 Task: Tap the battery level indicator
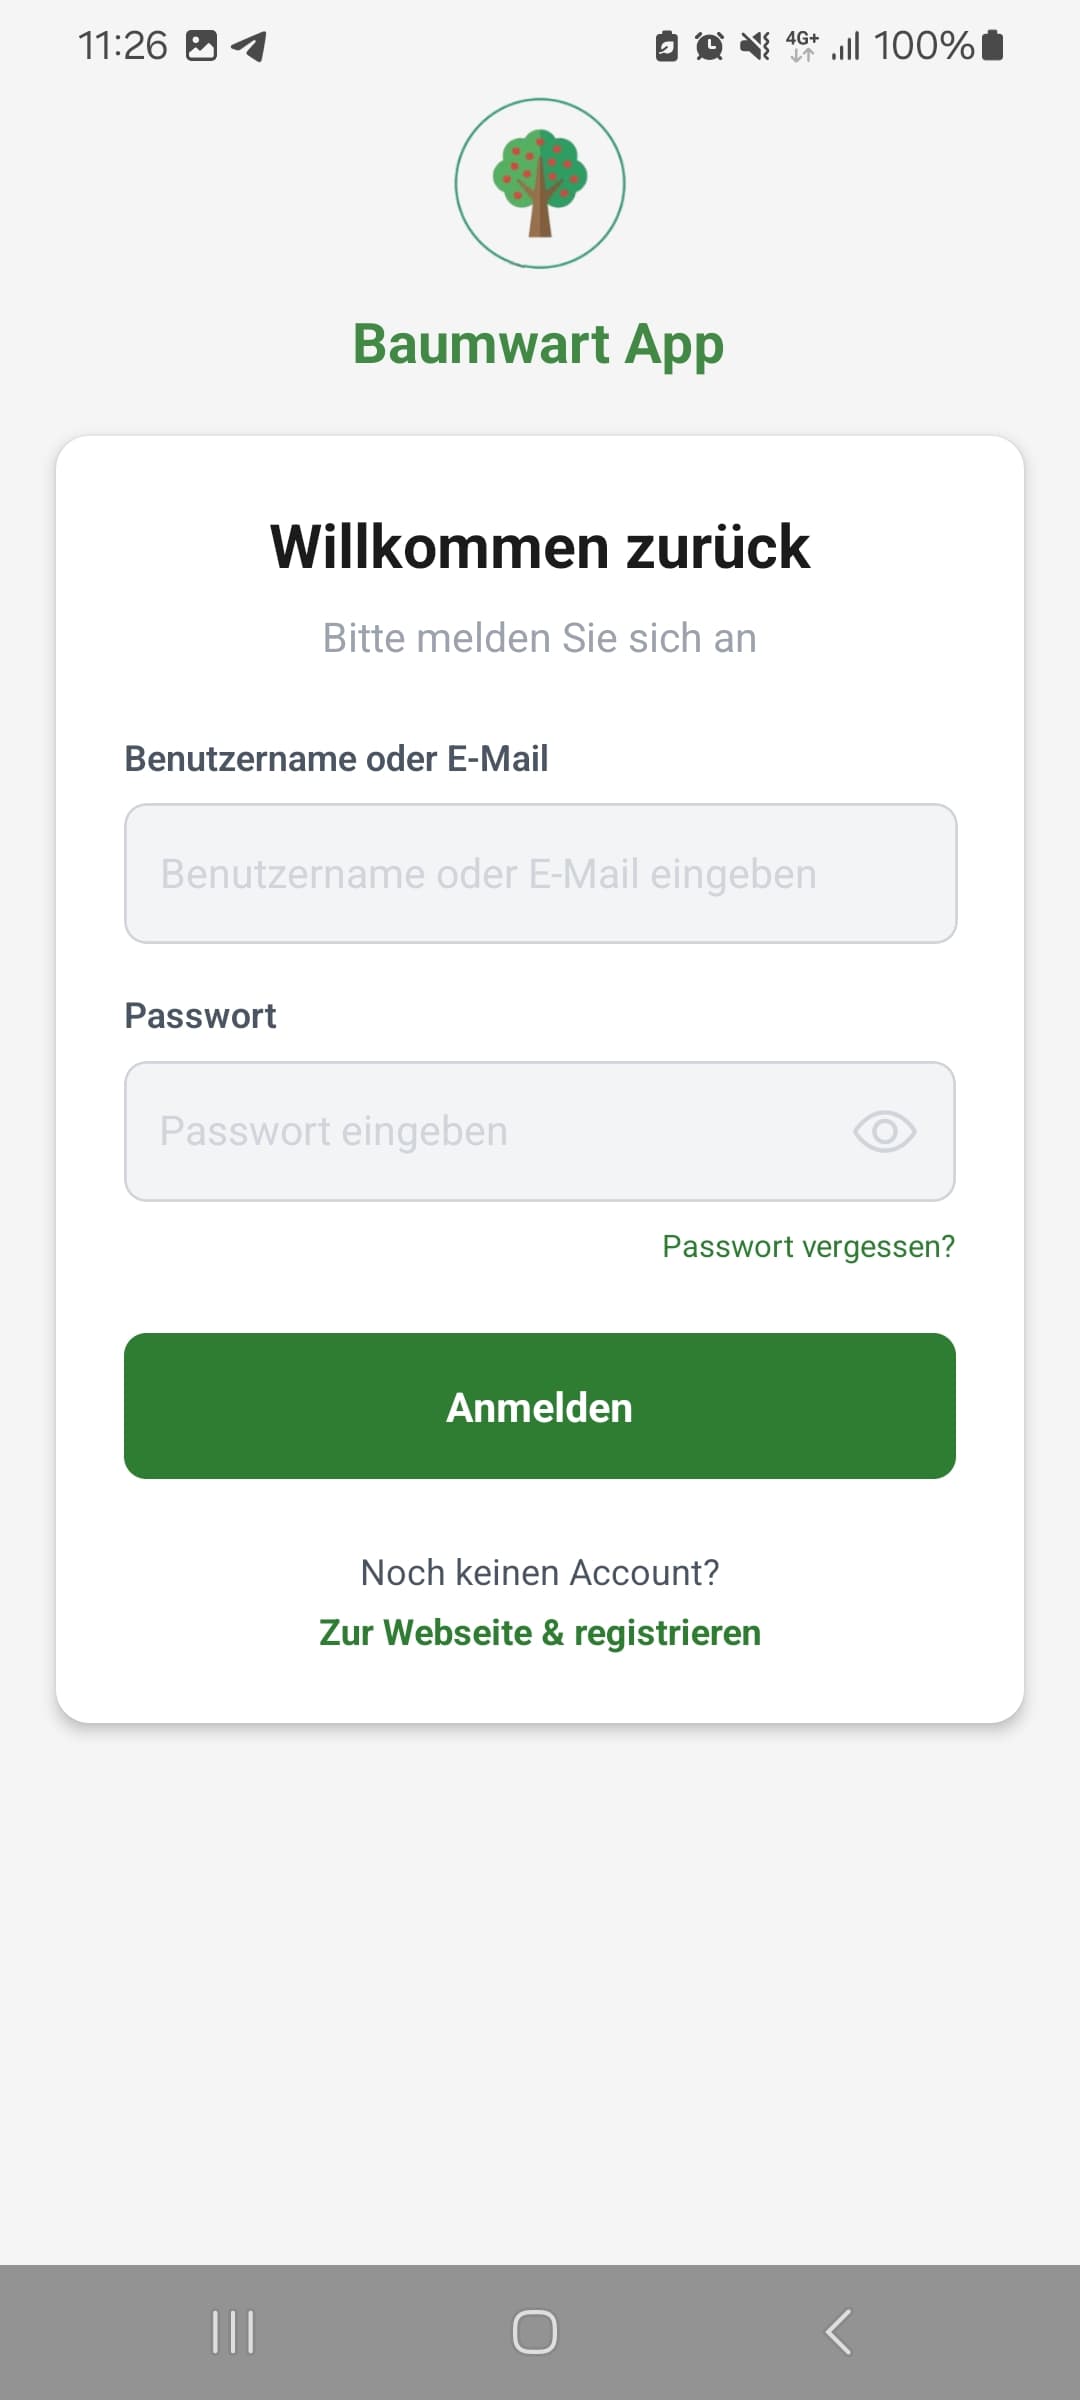coord(992,46)
